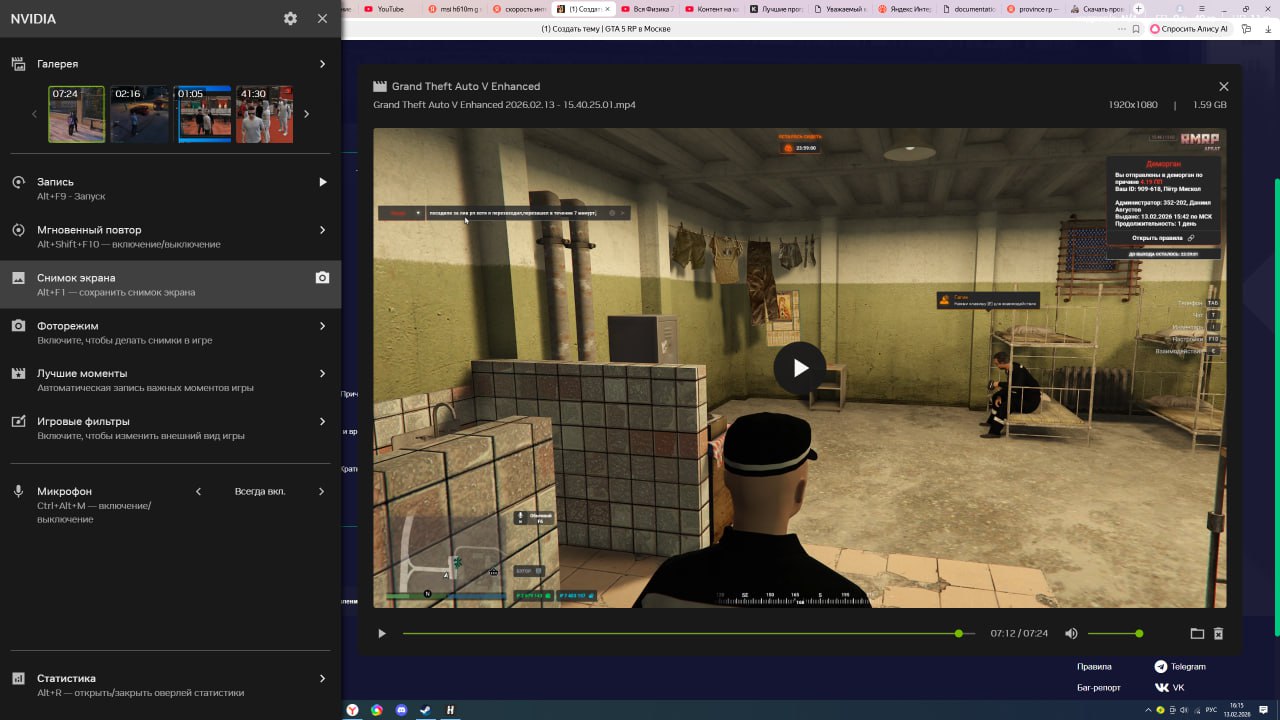Screen dimensions: 1280x720
Task: Open Yandex Browser from taskbar
Action: 352,710
